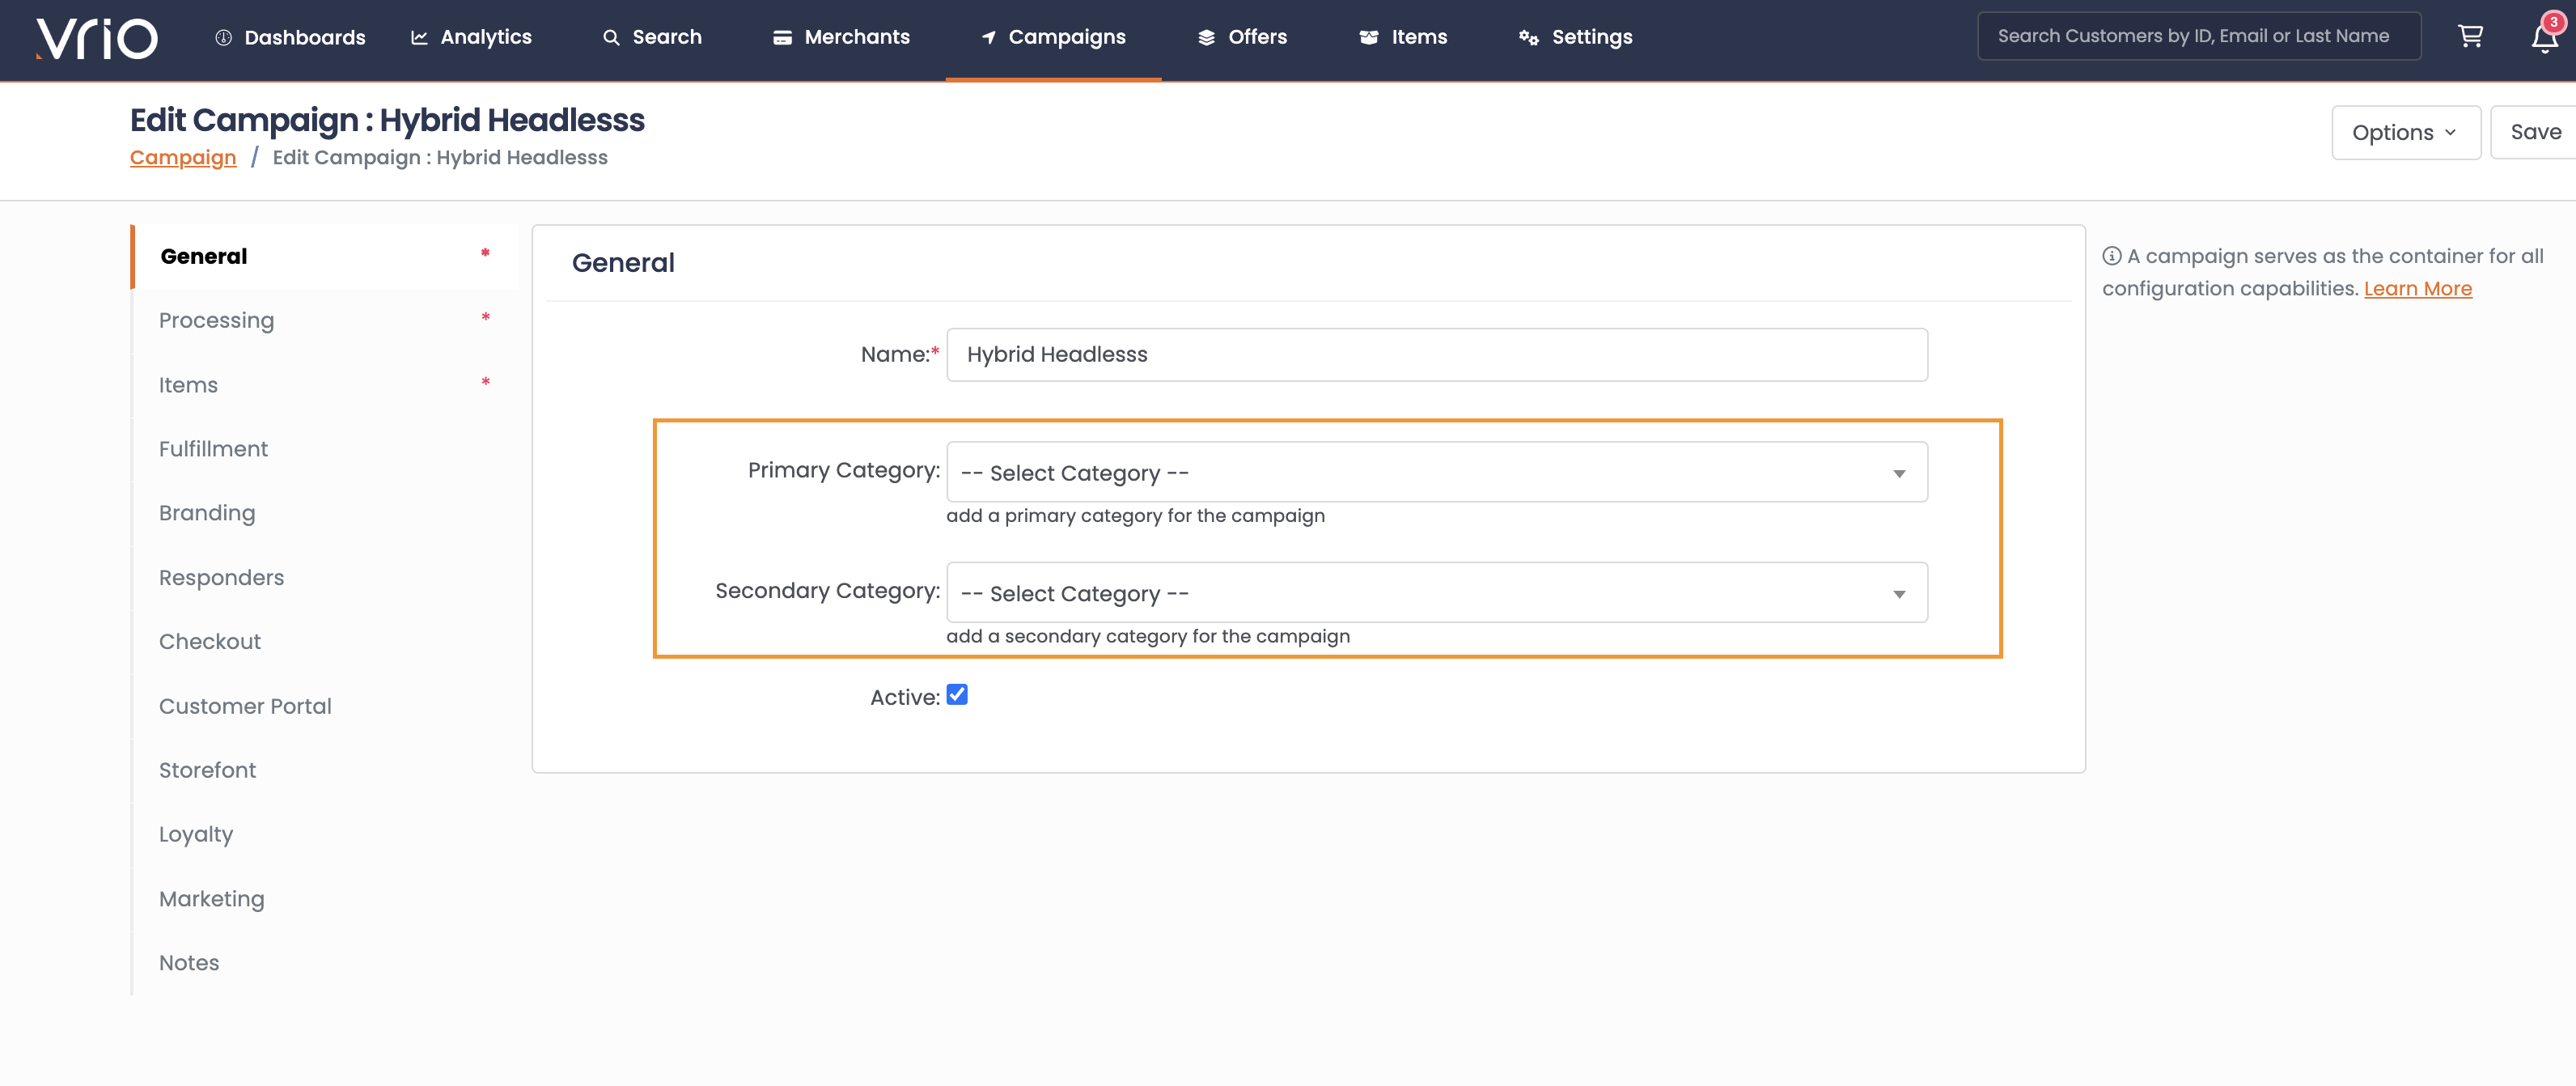Select the Loyalty sidebar tab
Image resolution: width=2576 pixels, height=1086 pixels.
click(325, 834)
